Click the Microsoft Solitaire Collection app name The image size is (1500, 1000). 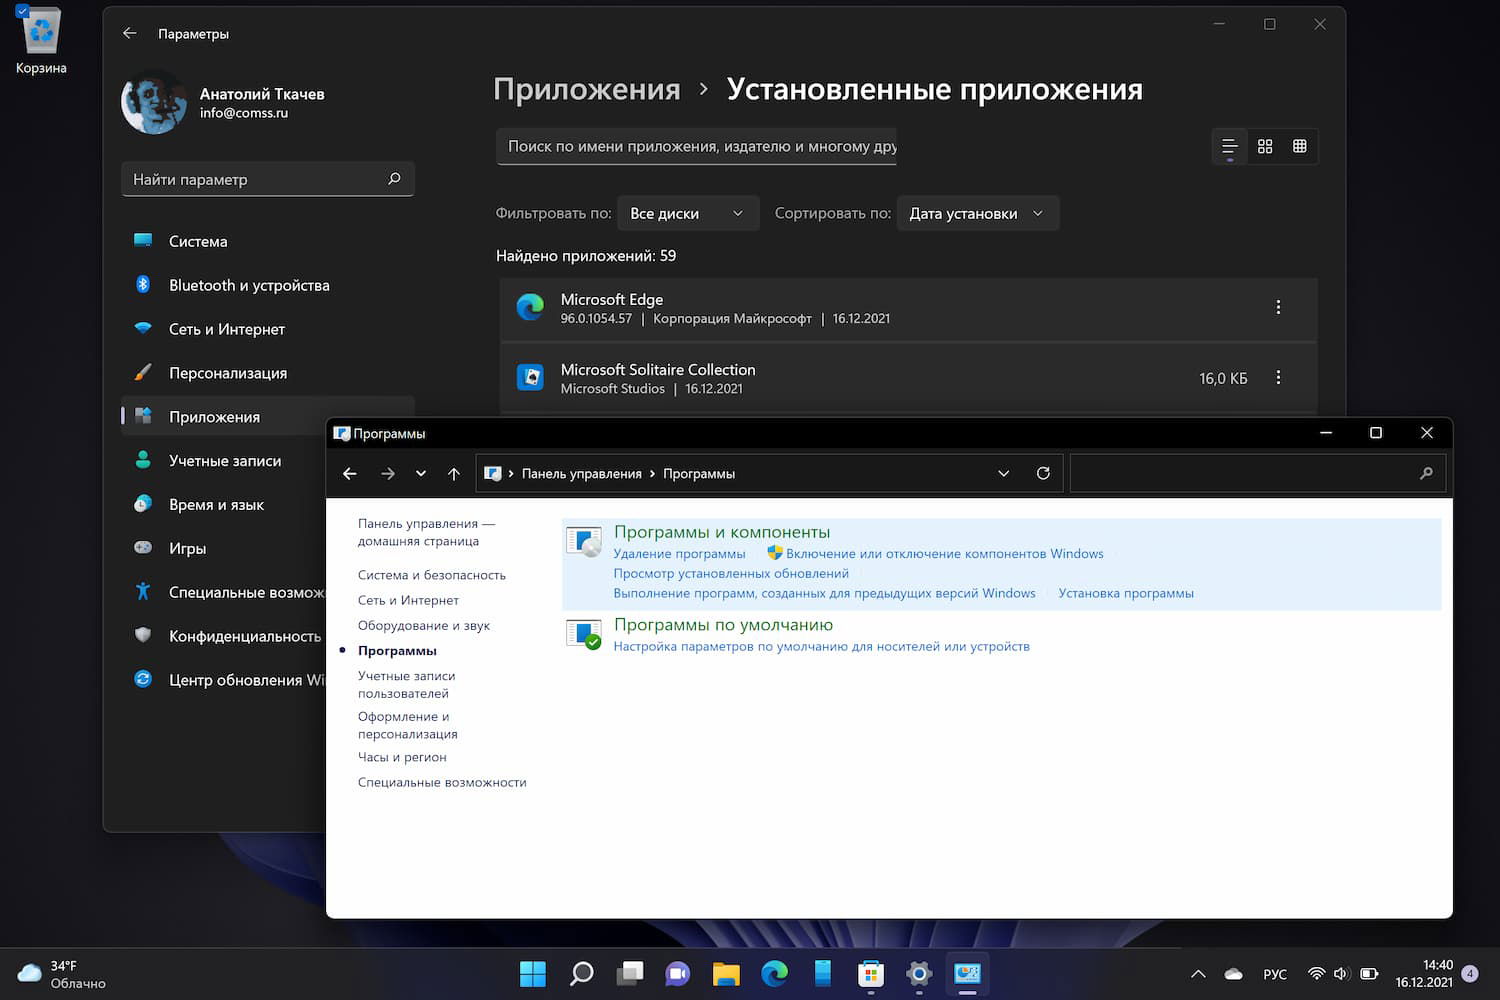[x=658, y=369]
